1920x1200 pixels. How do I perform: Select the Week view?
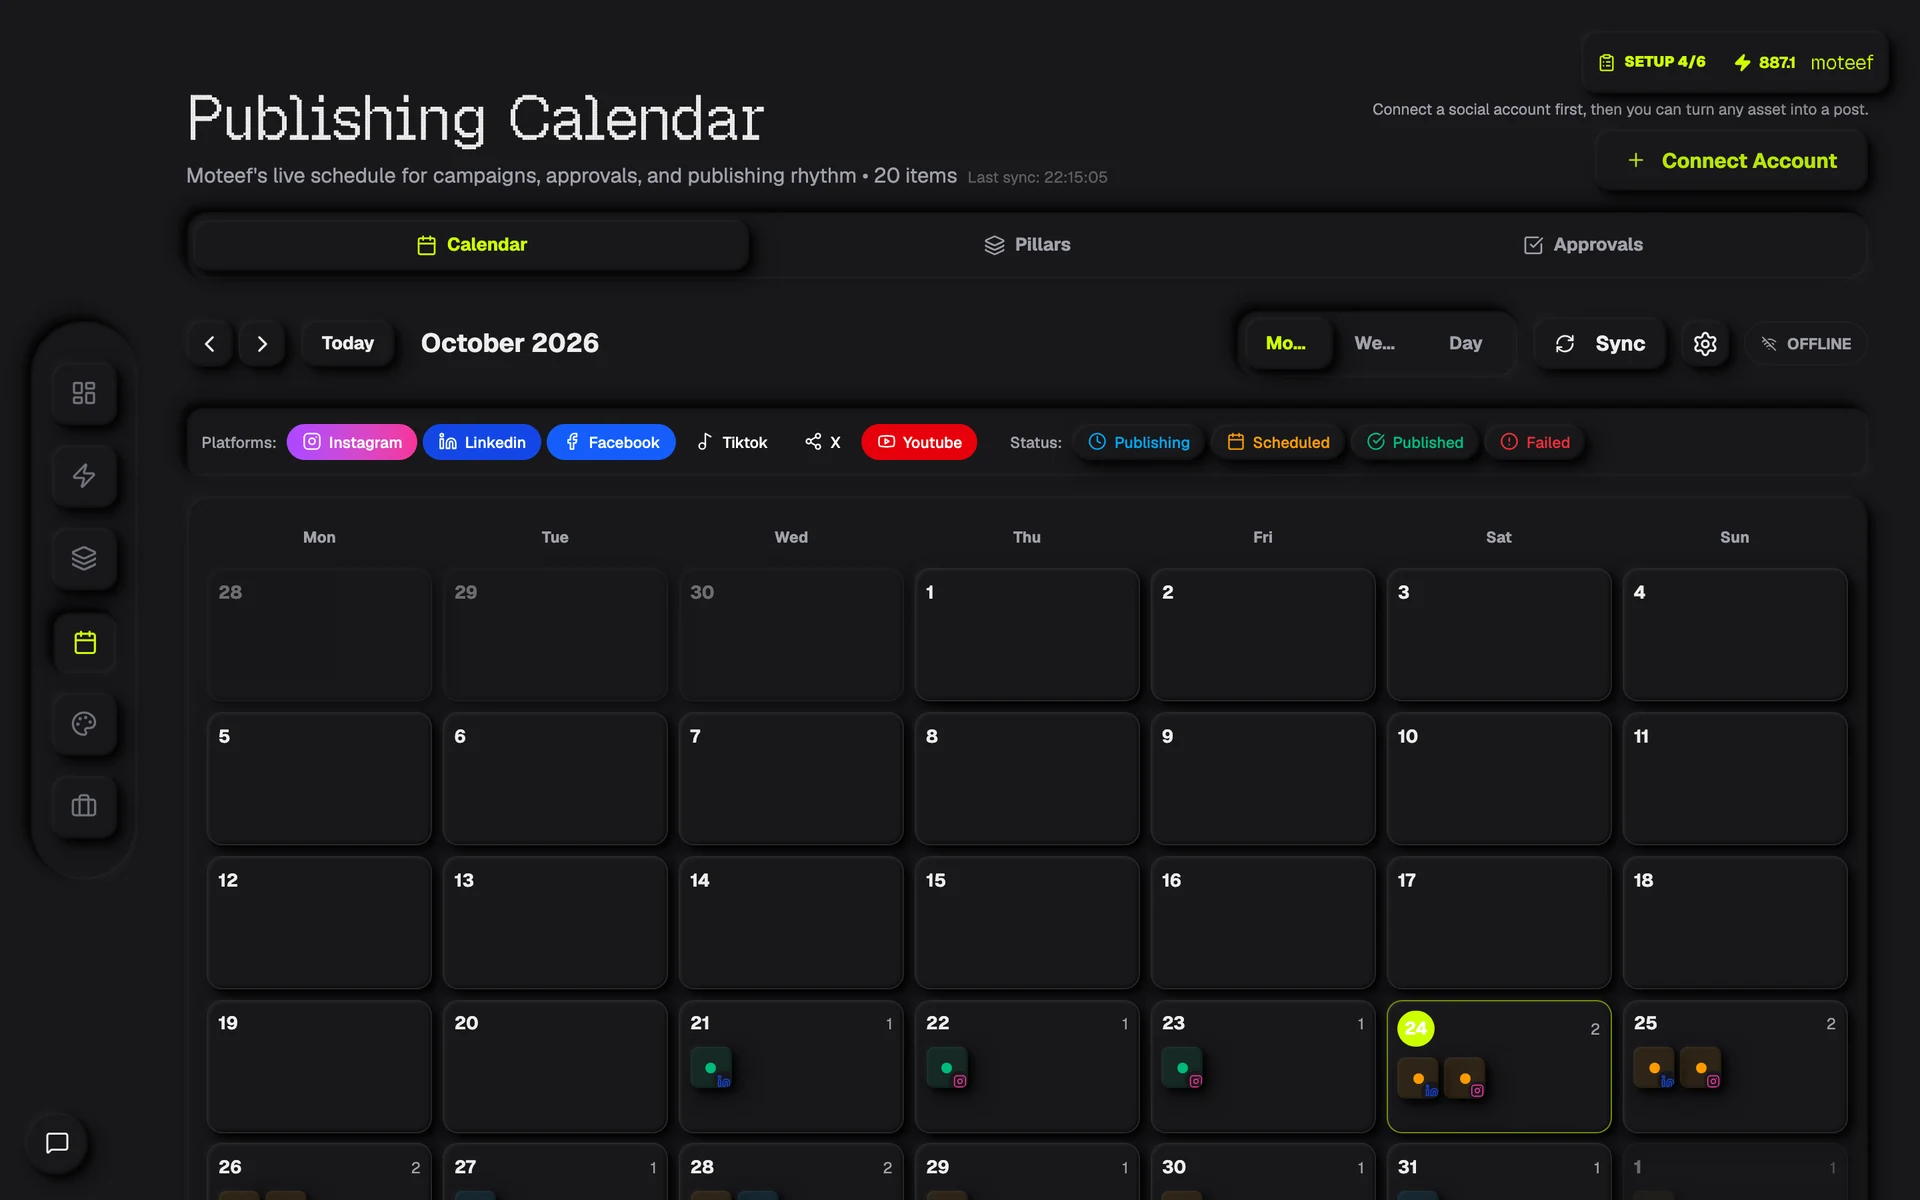[x=1375, y=344]
